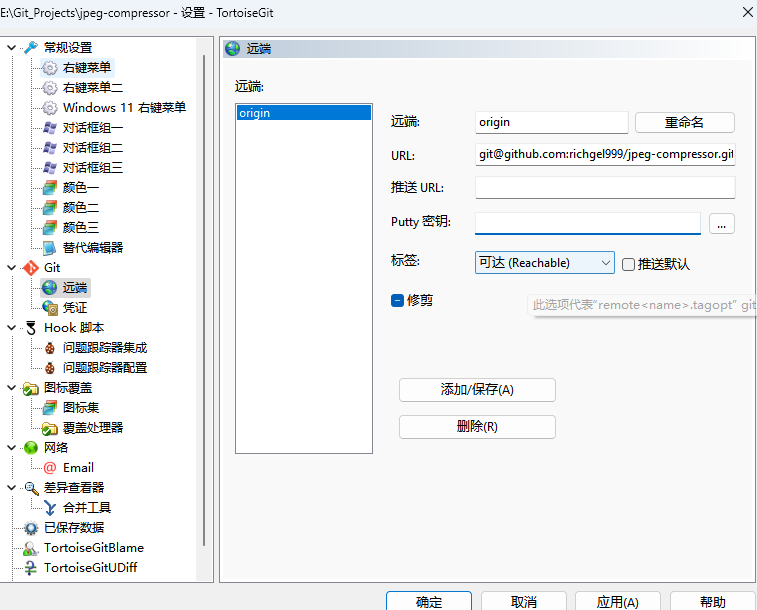Screen dimensions: 757x610
Task: Click the windows icon beside 对话框组三
Action: point(50,167)
